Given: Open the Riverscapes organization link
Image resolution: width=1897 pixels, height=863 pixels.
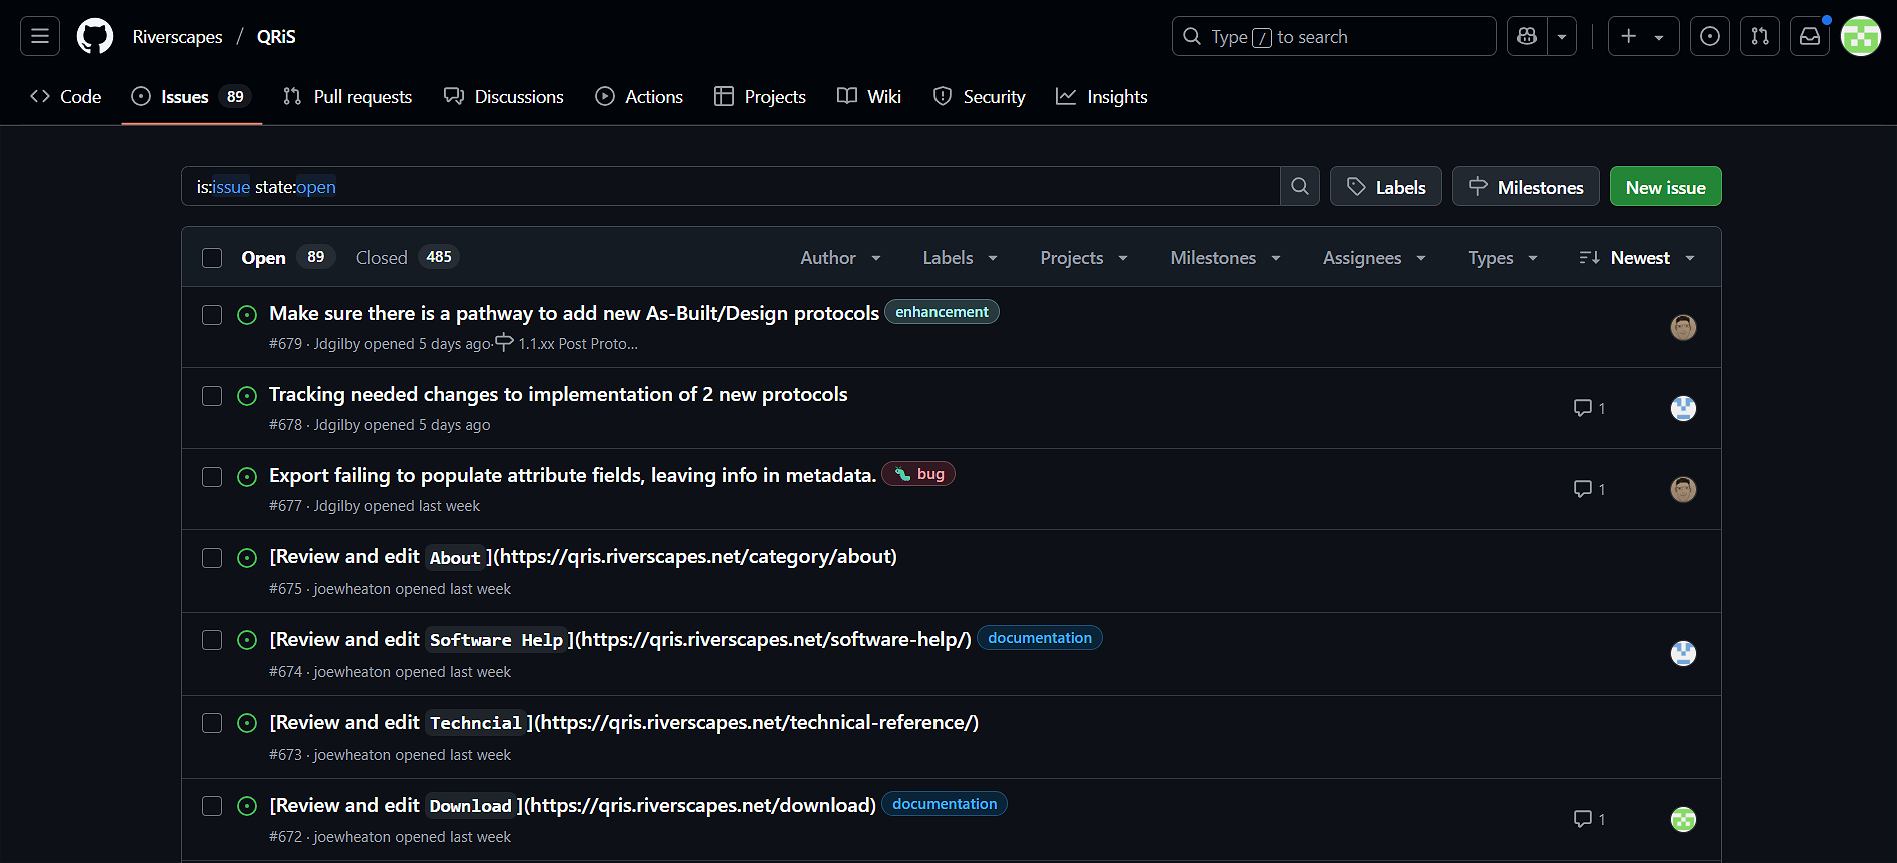Looking at the screenshot, I should 178,37.
